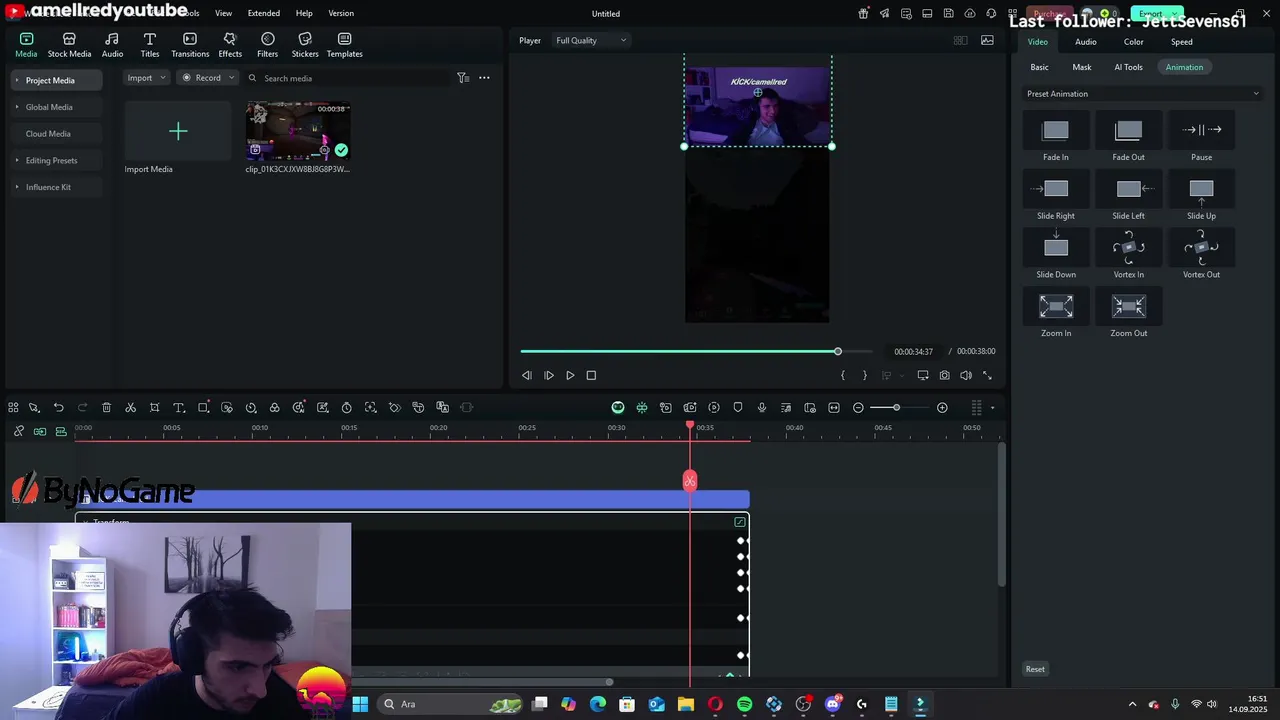Click the delete trash icon in timeline toolbar
1280x720 pixels.
pos(106,407)
